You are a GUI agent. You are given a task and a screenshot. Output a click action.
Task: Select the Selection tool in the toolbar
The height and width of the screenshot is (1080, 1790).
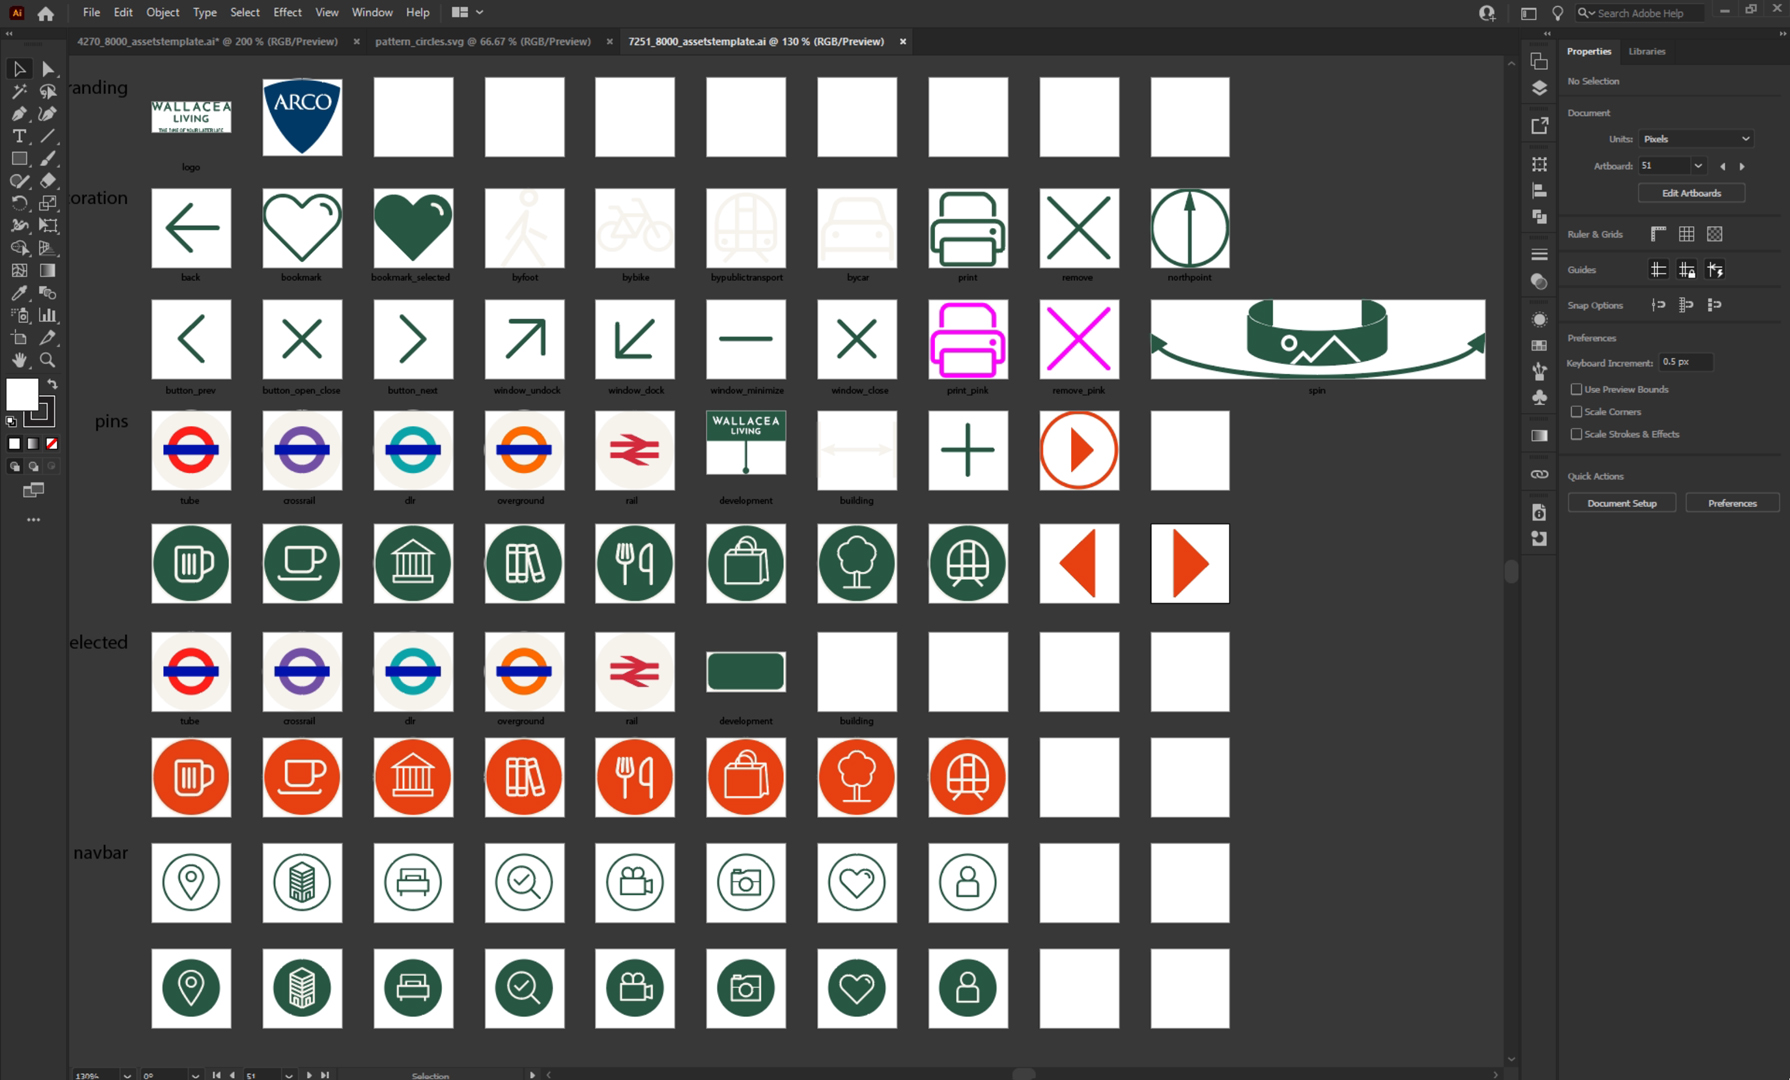(x=19, y=69)
